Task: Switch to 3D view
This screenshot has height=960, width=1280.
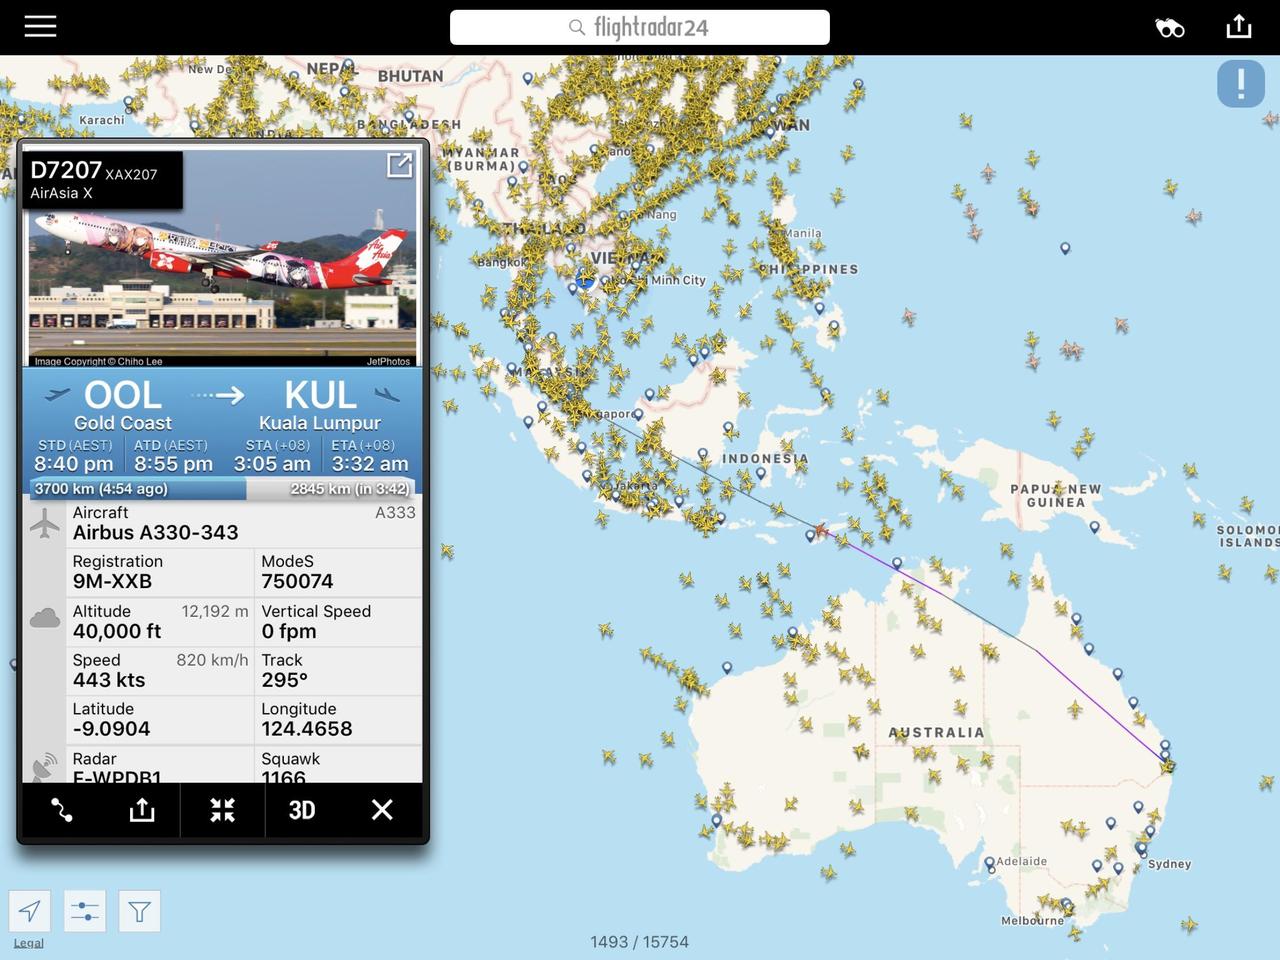Action: [302, 810]
